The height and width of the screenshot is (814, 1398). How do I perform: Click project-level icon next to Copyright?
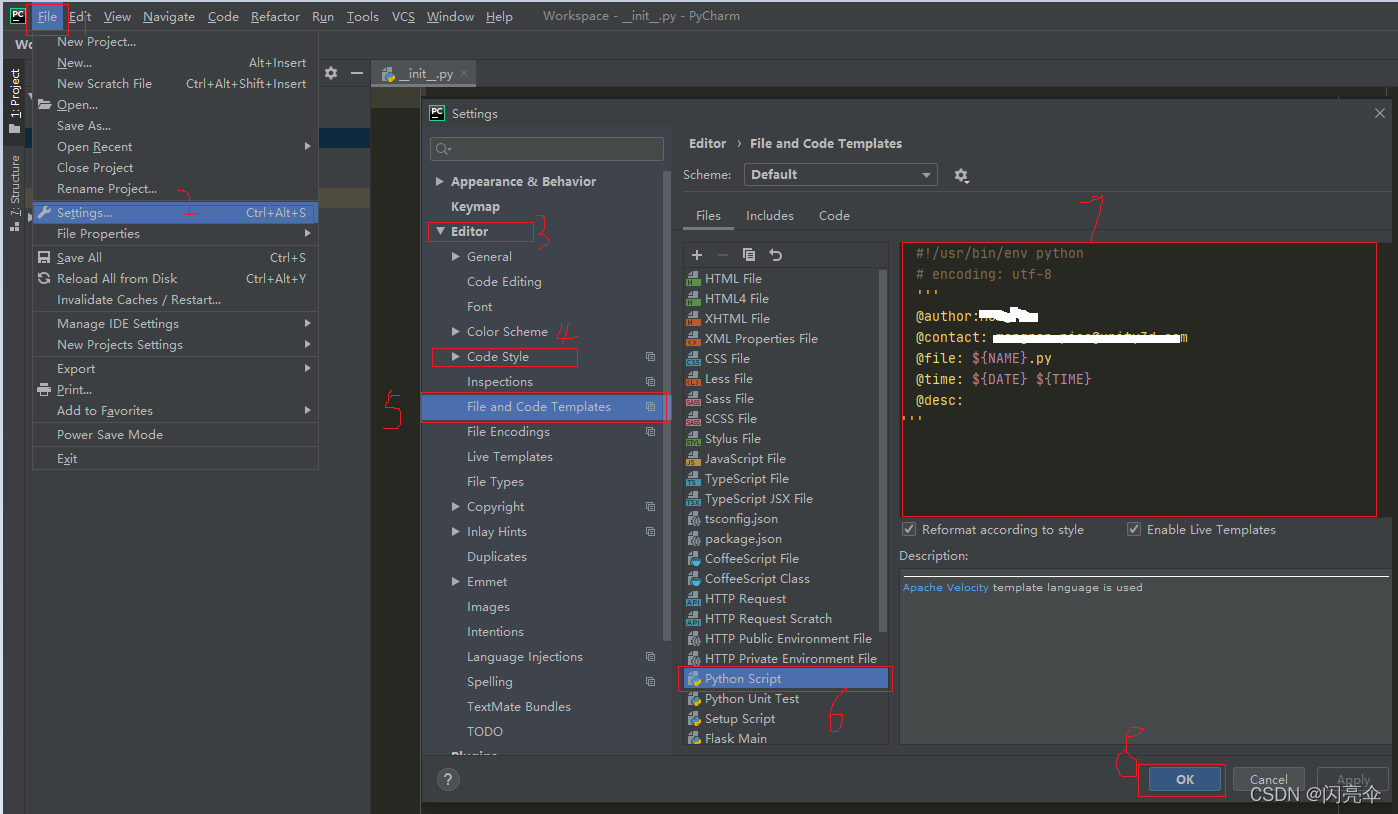650,507
